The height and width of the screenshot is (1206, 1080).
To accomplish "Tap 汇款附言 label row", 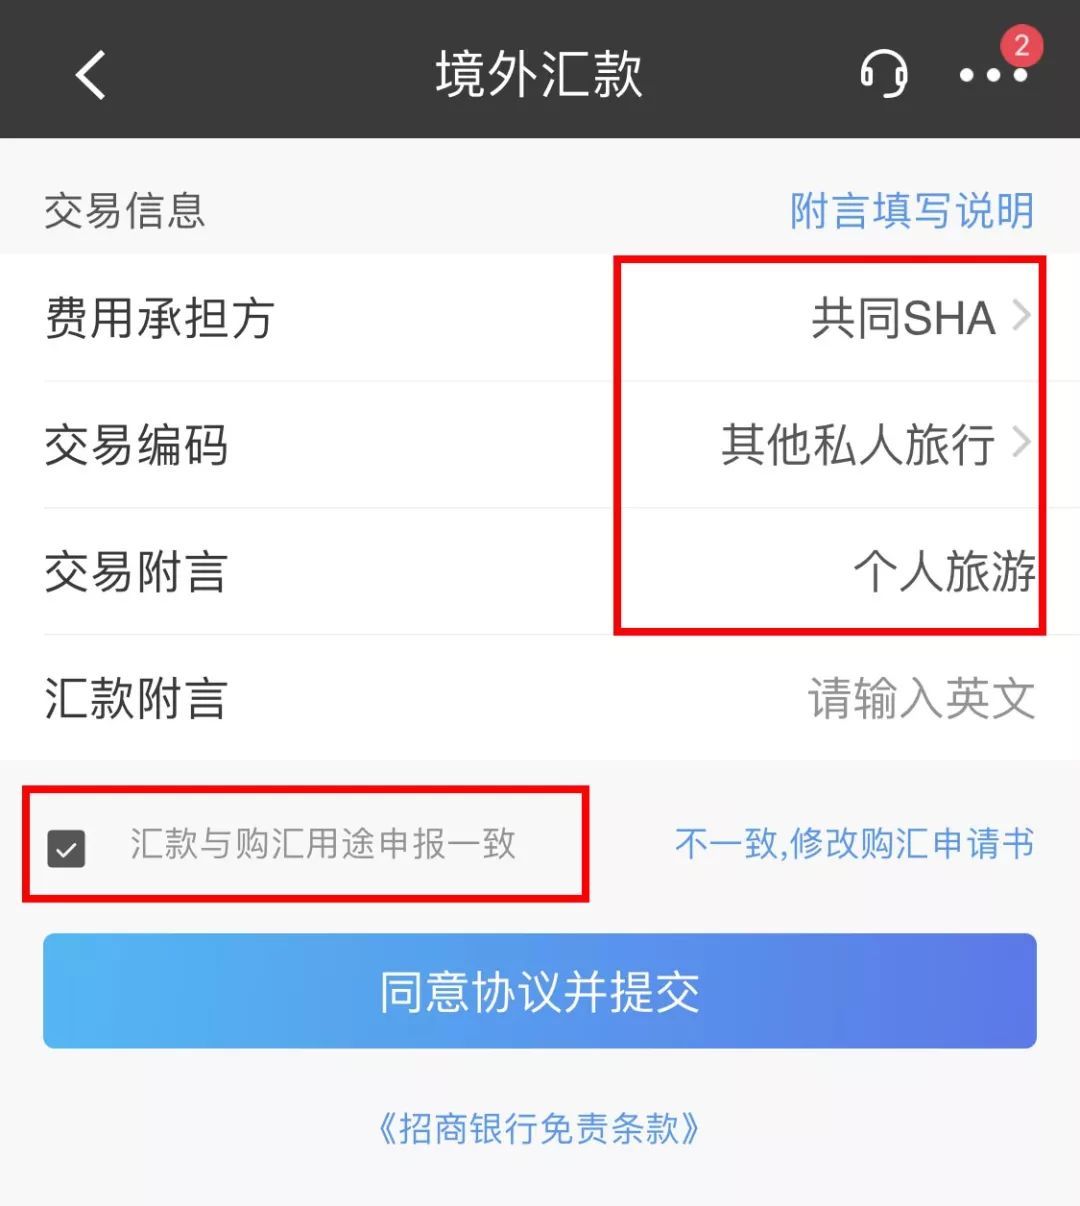I will click(540, 698).
